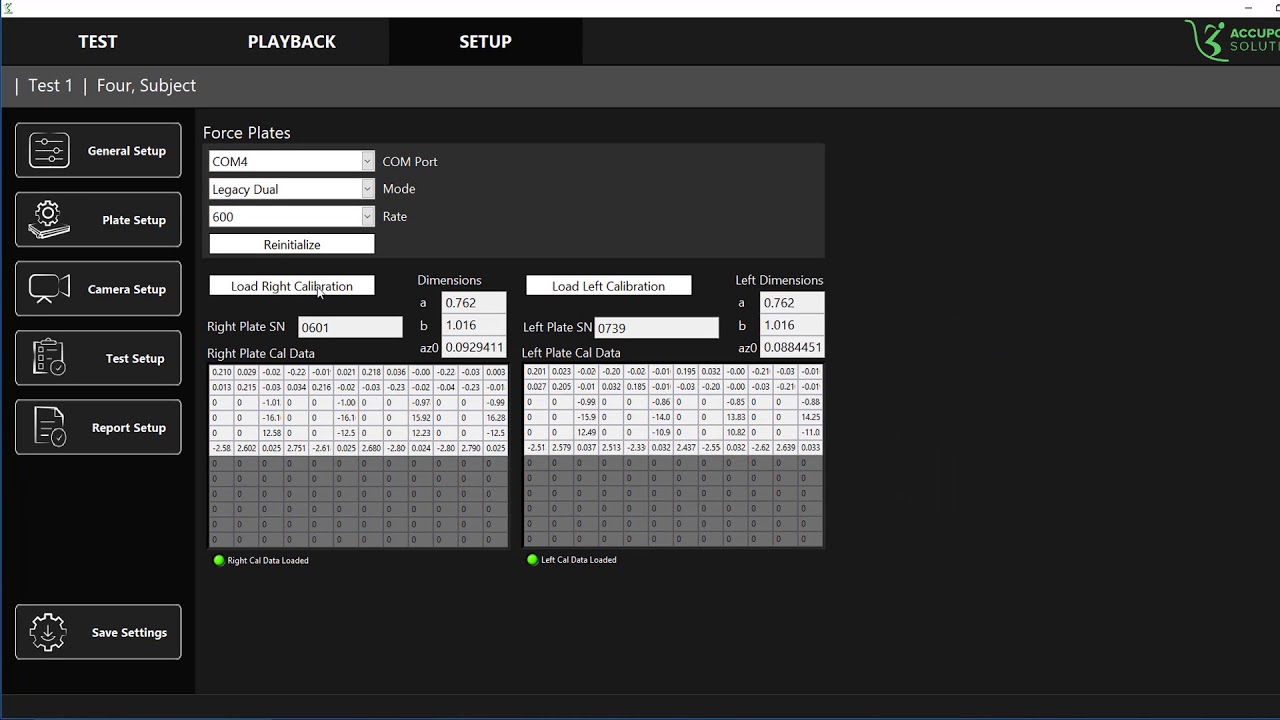Expand the Mode dropdown arrow
Viewport: 1280px width, 720px height.
pos(367,189)
